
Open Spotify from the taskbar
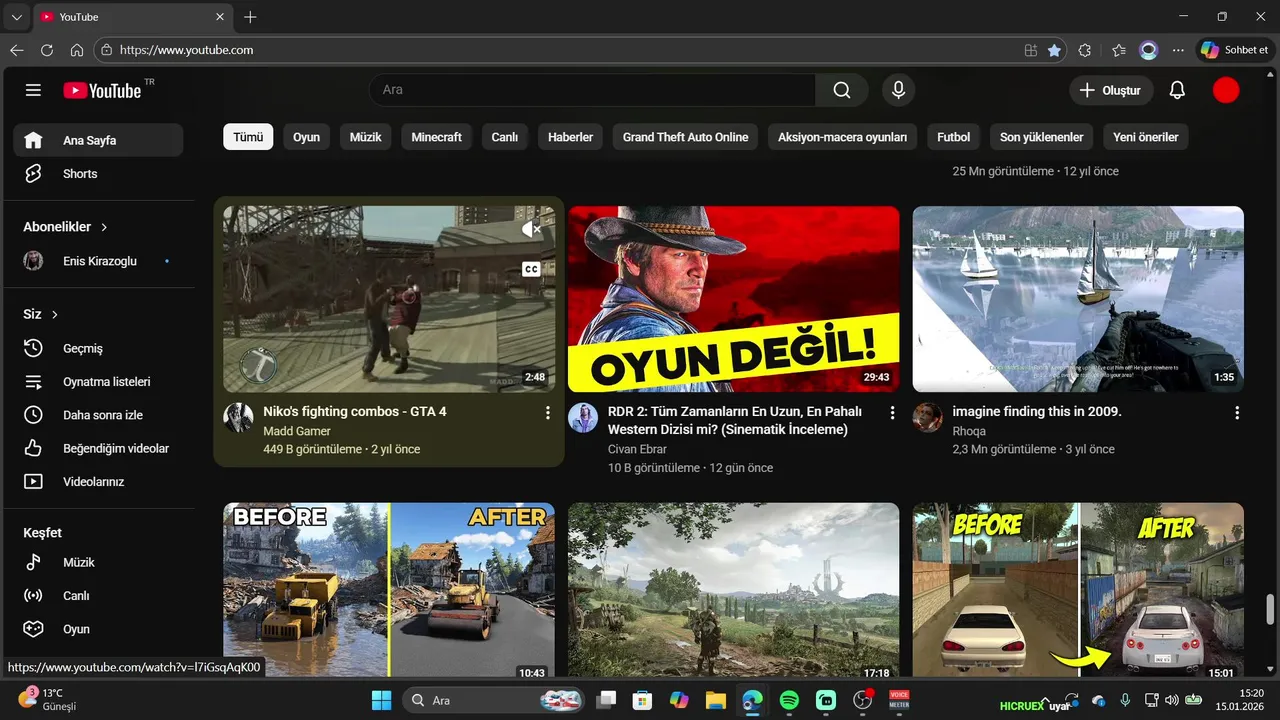click(x=789, y=700)
